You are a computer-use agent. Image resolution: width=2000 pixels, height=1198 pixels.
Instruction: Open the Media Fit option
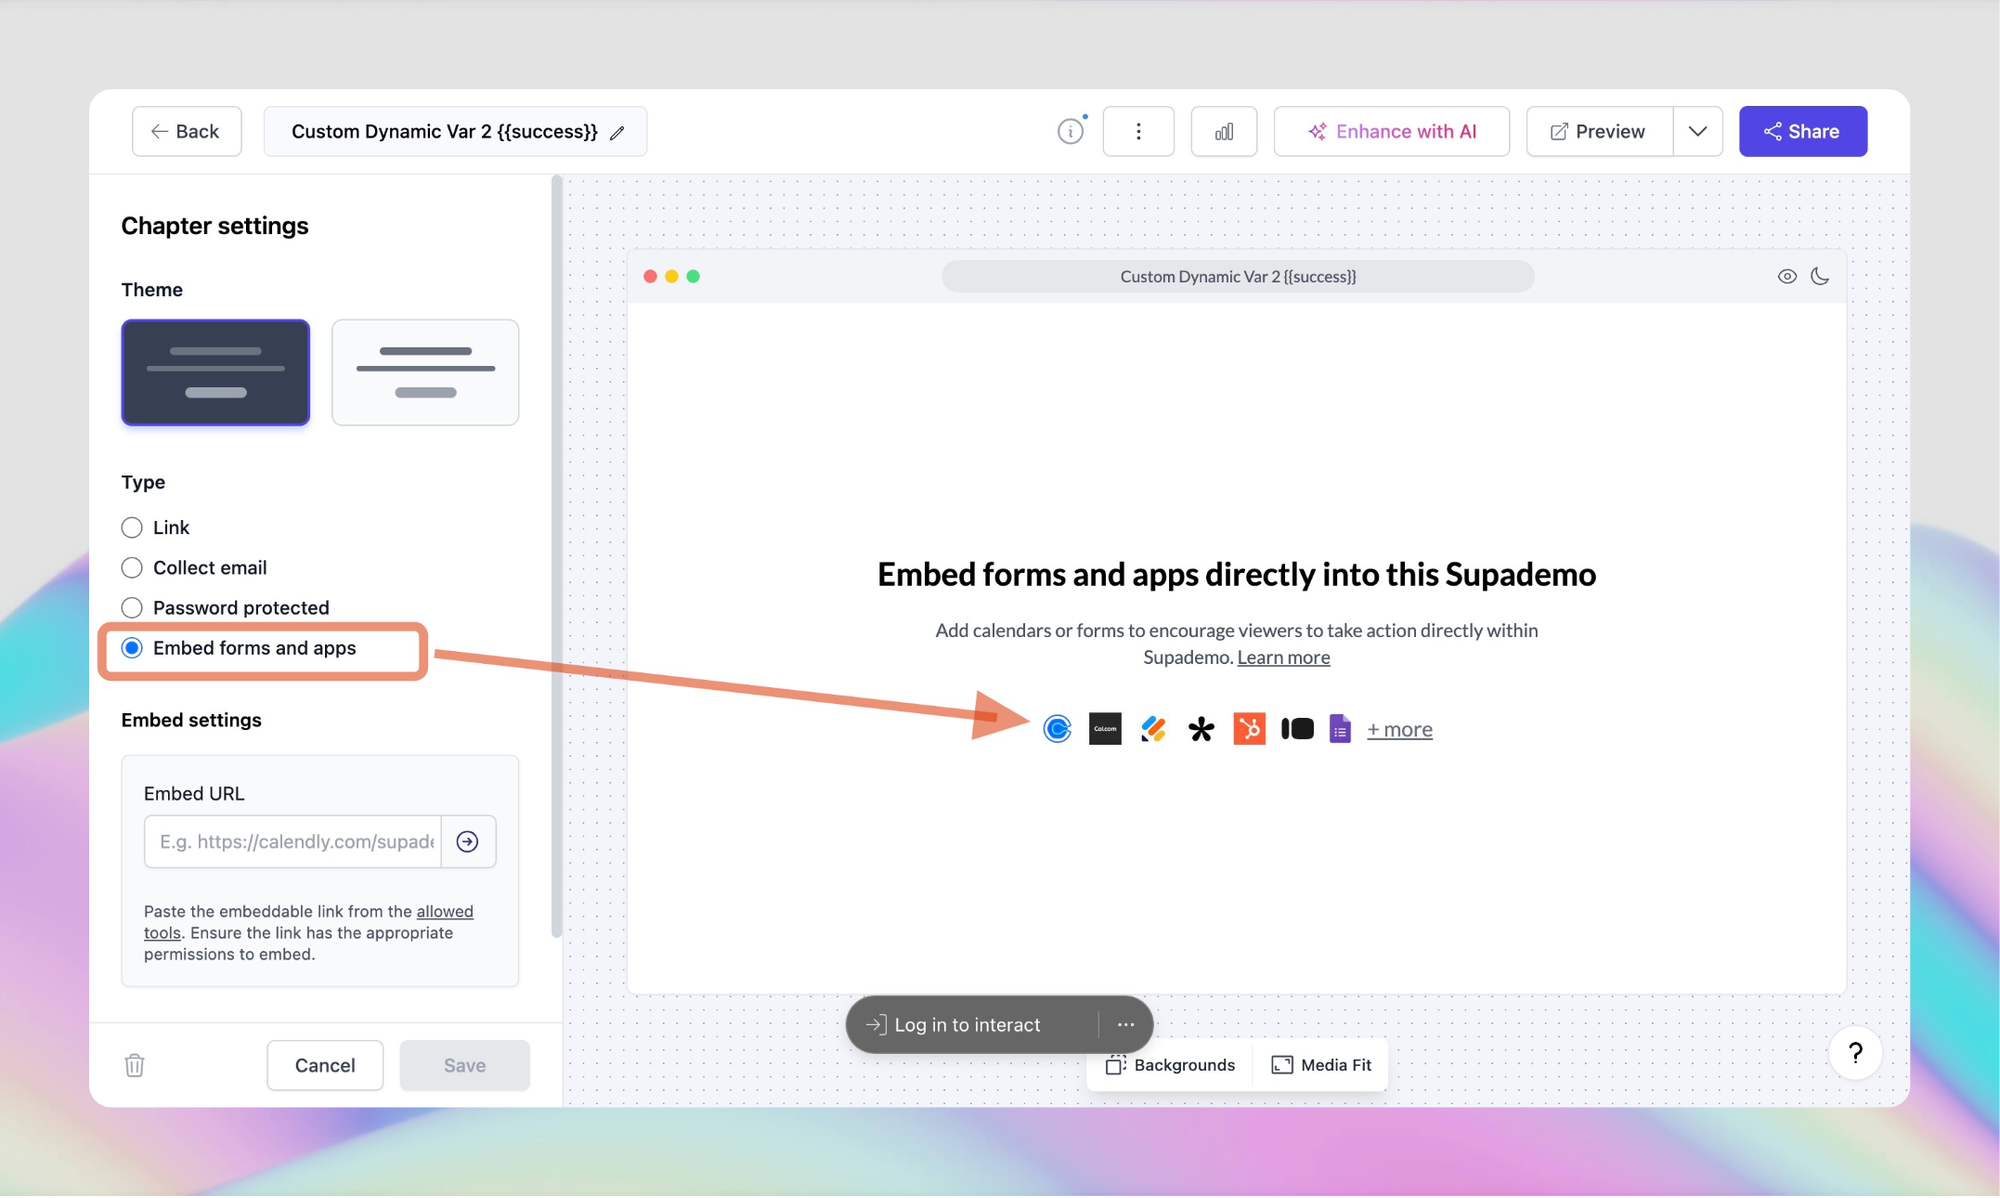click(1322, 1065)
